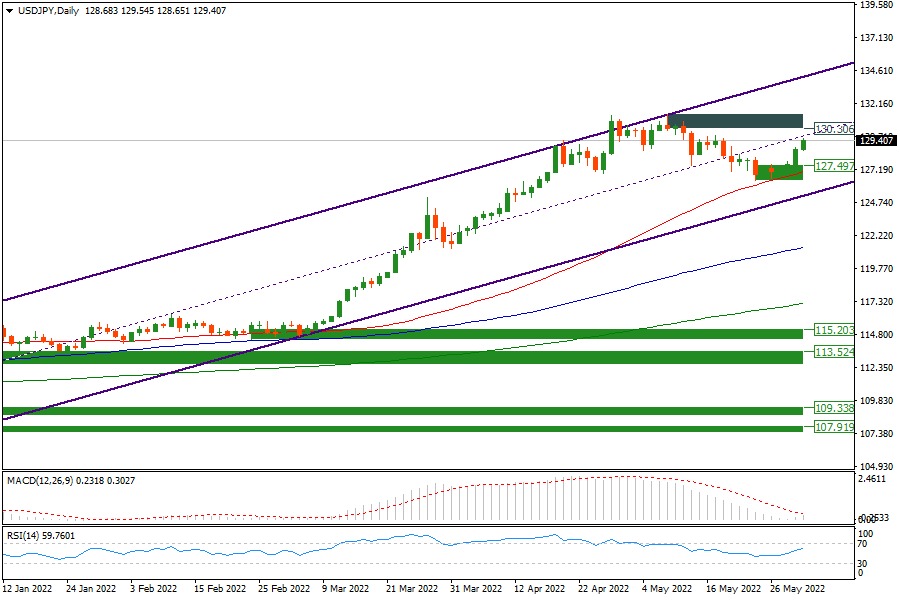Select the 130.306 price level label
The height and width of the screenshot is (600, 900).
click(x=834, y=129)
